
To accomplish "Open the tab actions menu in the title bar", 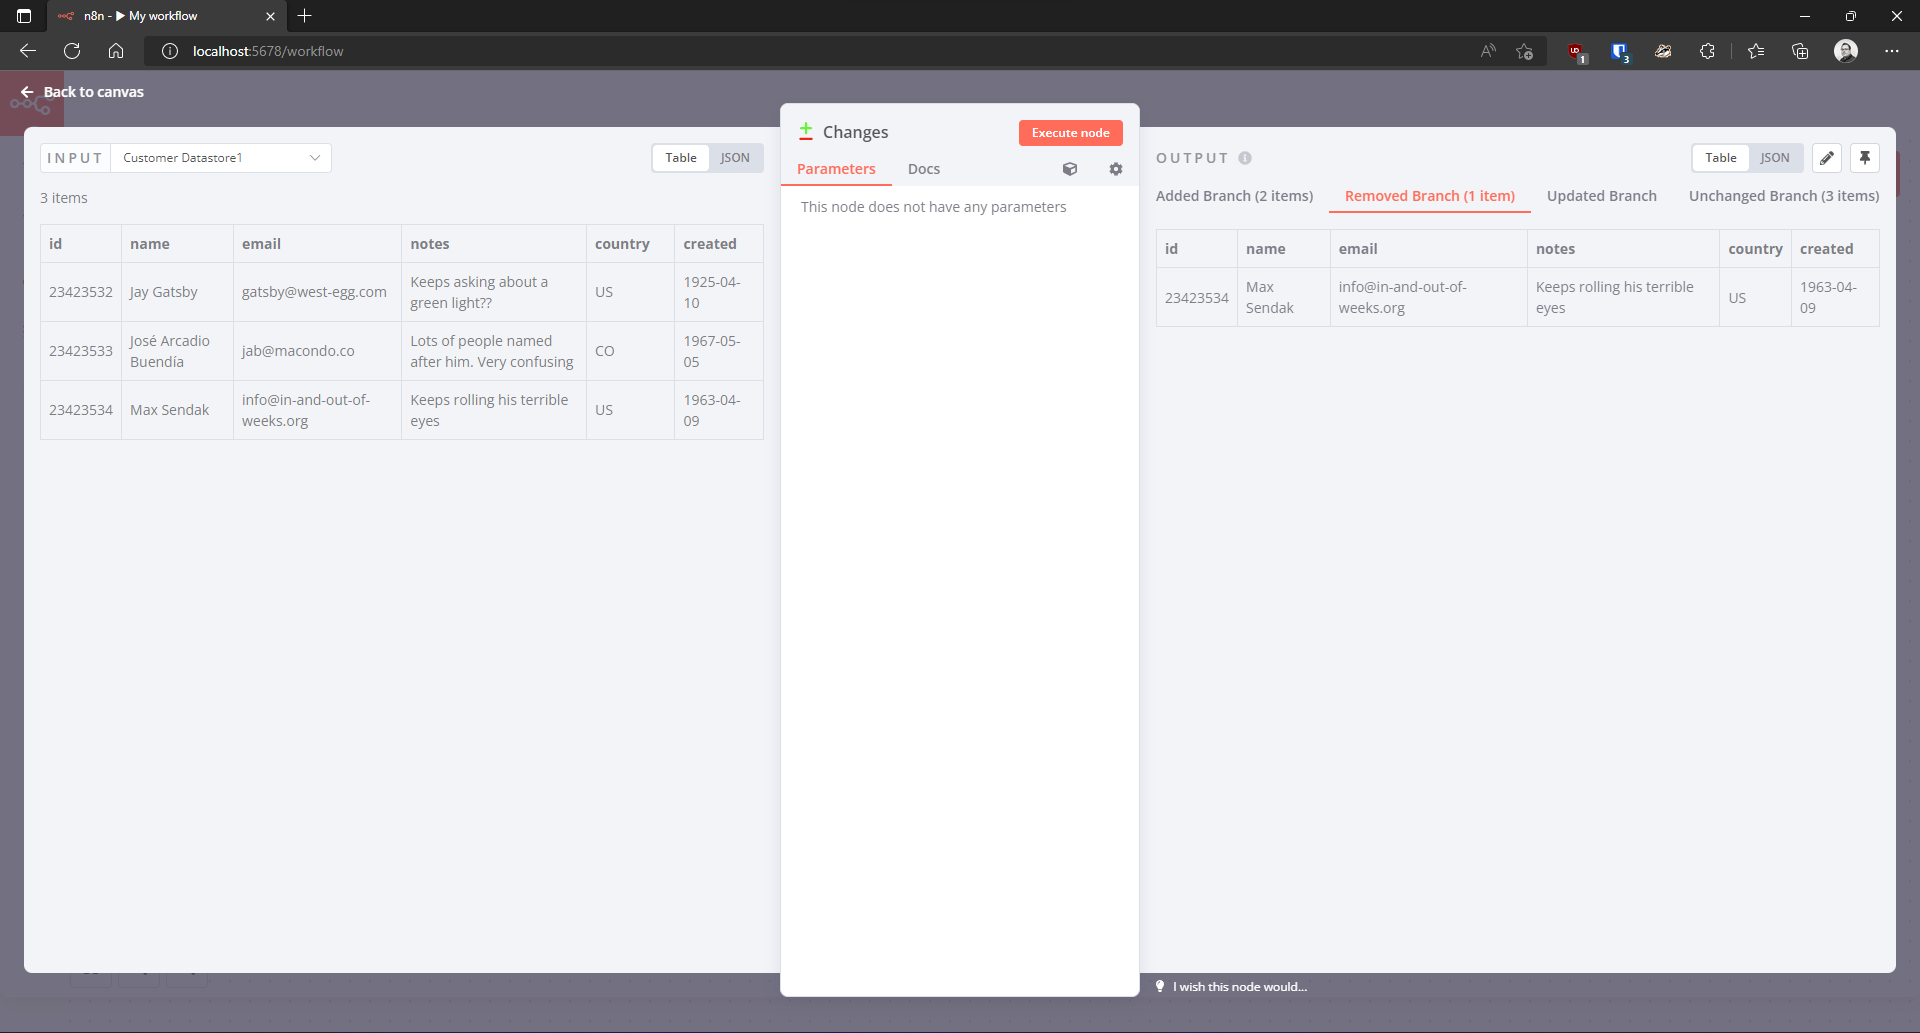I will tap(21, 16).
